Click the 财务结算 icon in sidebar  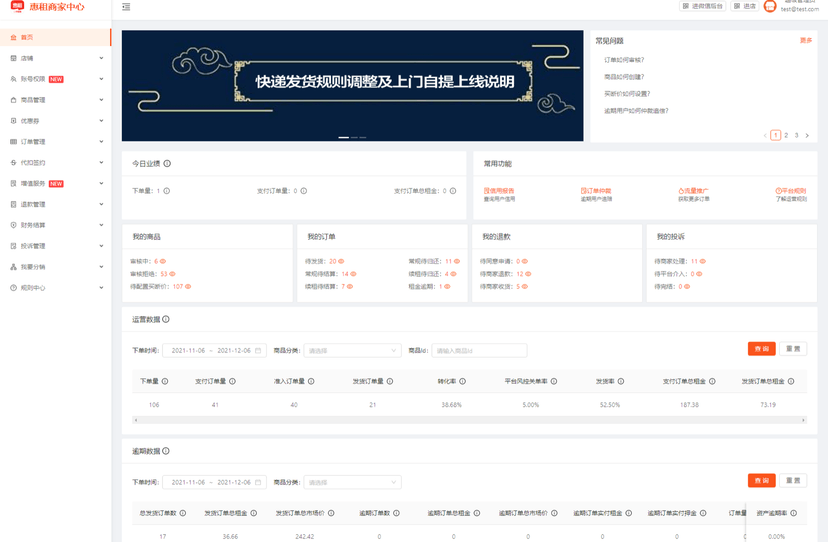[13, 225]
